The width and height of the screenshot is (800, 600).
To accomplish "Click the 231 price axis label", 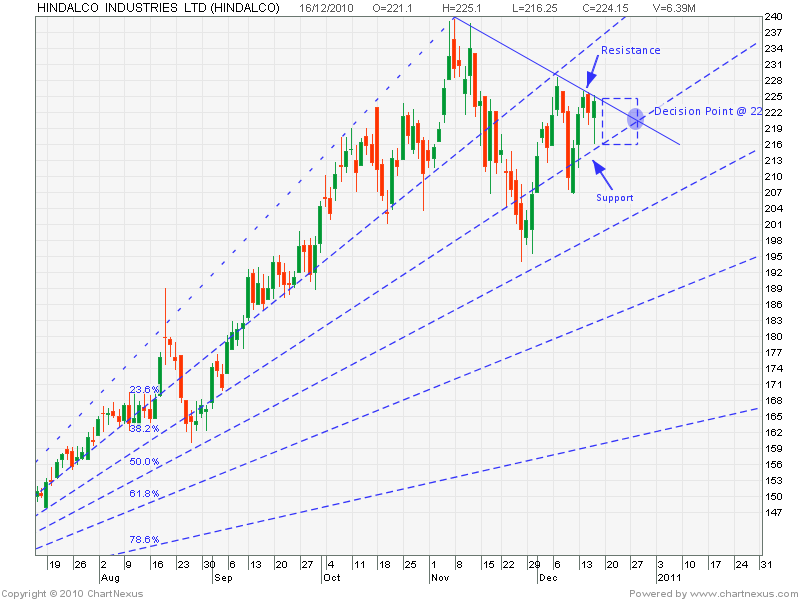I will pyautogui.click(x=773, y=65).
